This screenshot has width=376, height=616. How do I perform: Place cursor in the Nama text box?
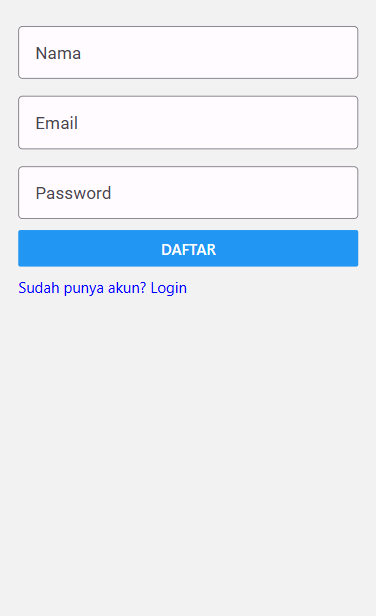pyautogui.click(x=188, y=53)
